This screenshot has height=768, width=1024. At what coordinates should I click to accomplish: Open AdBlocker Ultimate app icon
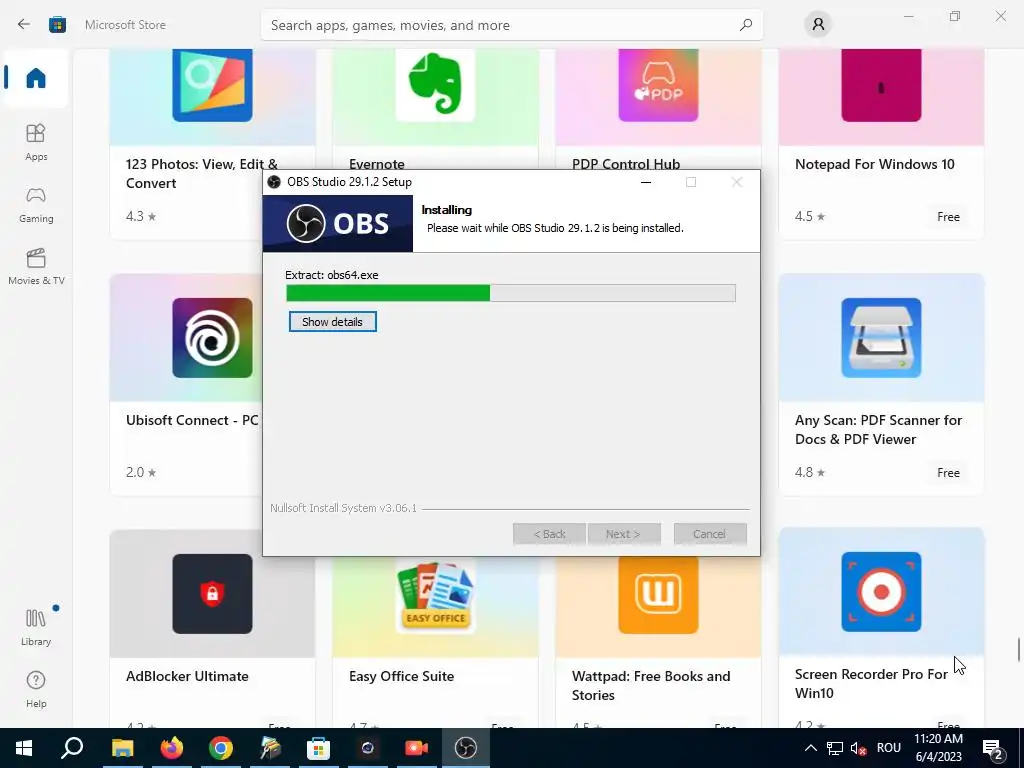click(x=212, y=594)
